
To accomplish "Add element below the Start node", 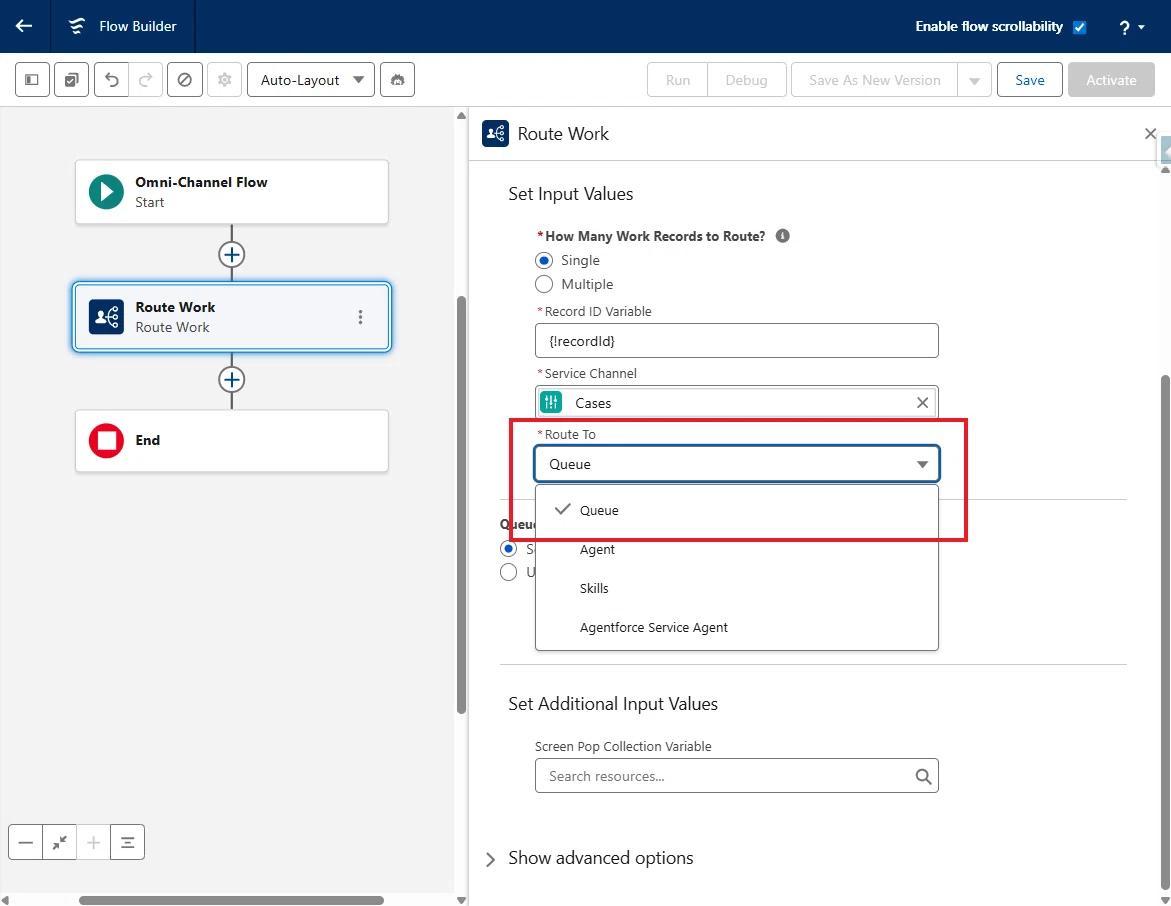I will point(232,255).
